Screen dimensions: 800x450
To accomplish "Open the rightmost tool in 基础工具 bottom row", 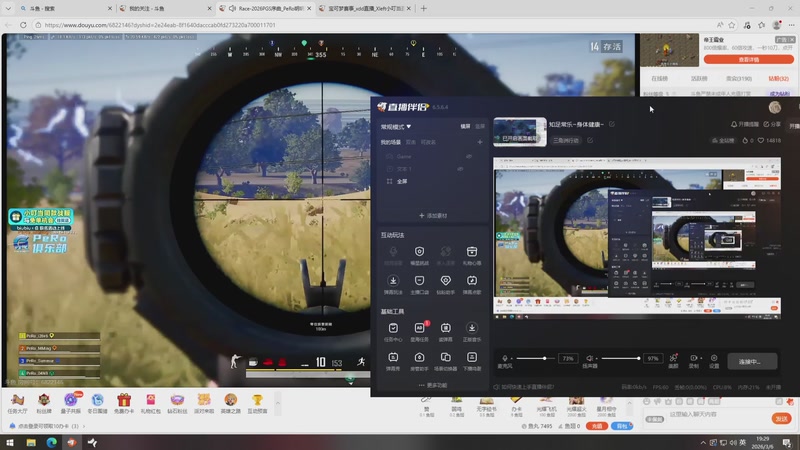I will 472,357.
